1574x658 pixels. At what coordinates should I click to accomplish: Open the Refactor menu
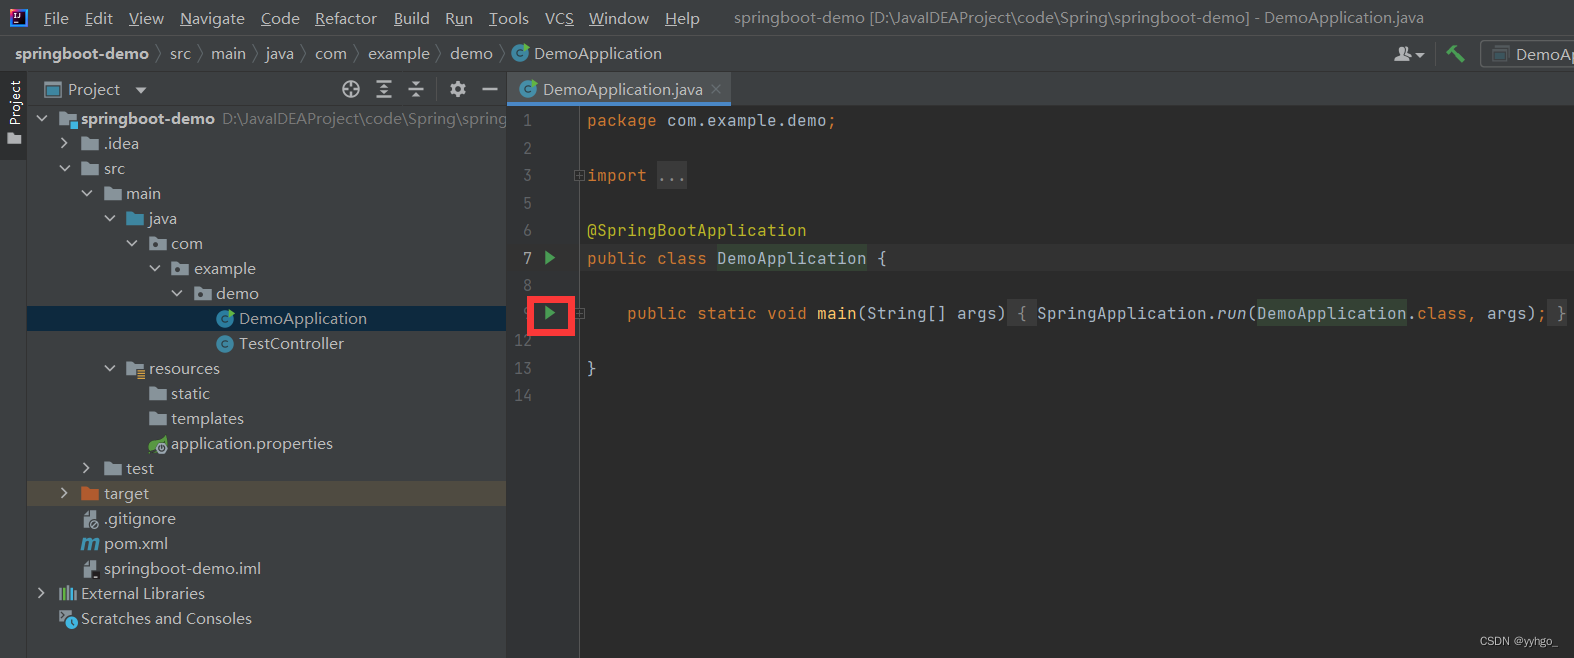click(346, 18)
